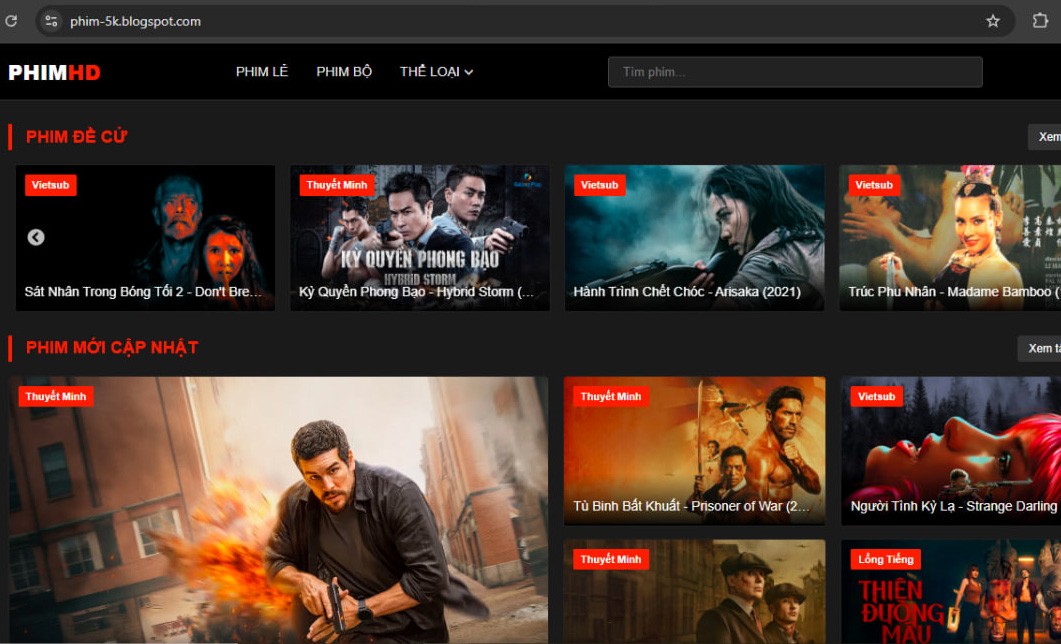Click Xem tất cả beside PHIM MỚI CẬP NHẬT

(1040, 348)
